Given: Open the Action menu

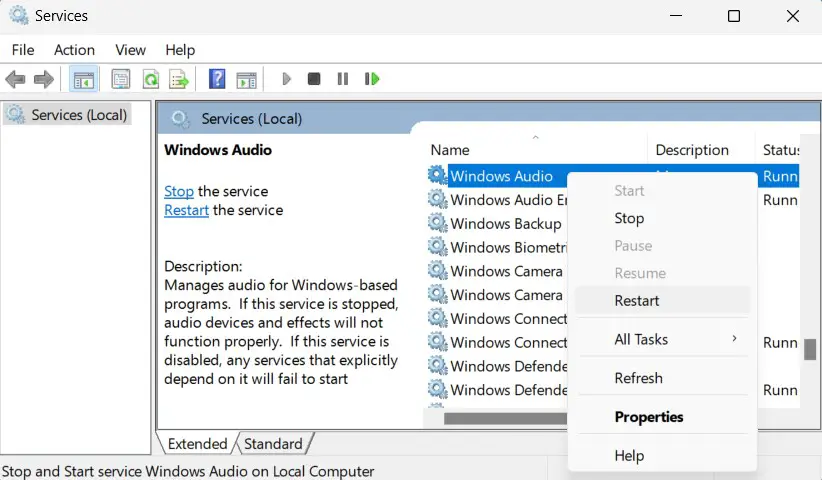Looking at the screenshot, I should (x=74, y=50).
